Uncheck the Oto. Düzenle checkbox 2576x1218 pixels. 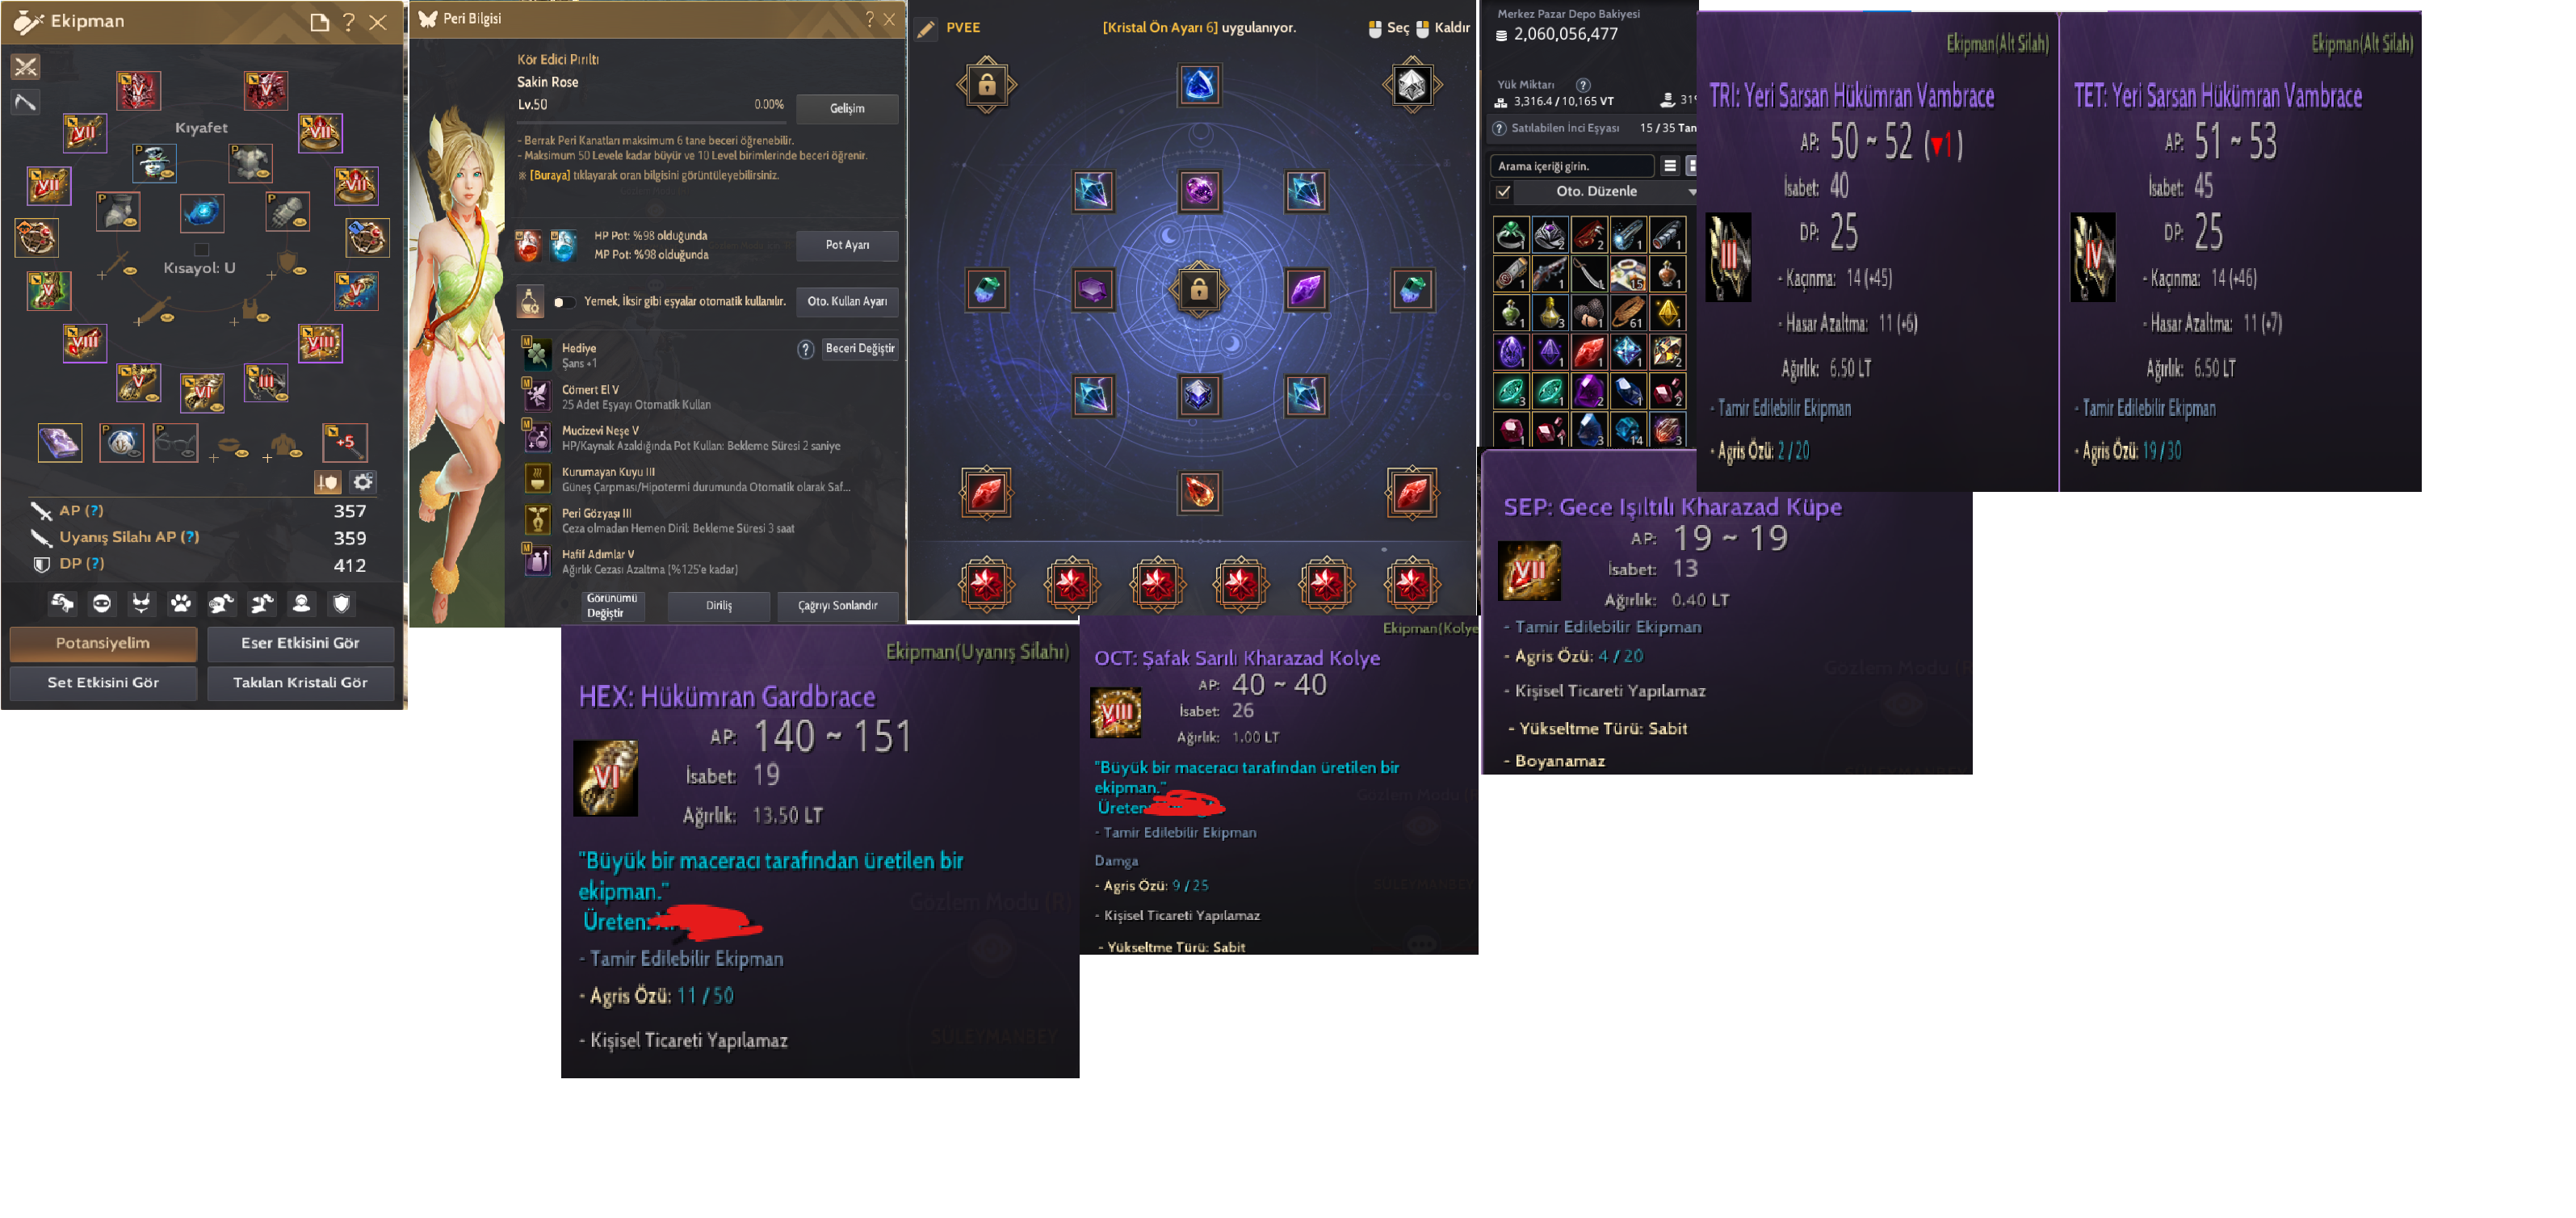click(1503, 191)
